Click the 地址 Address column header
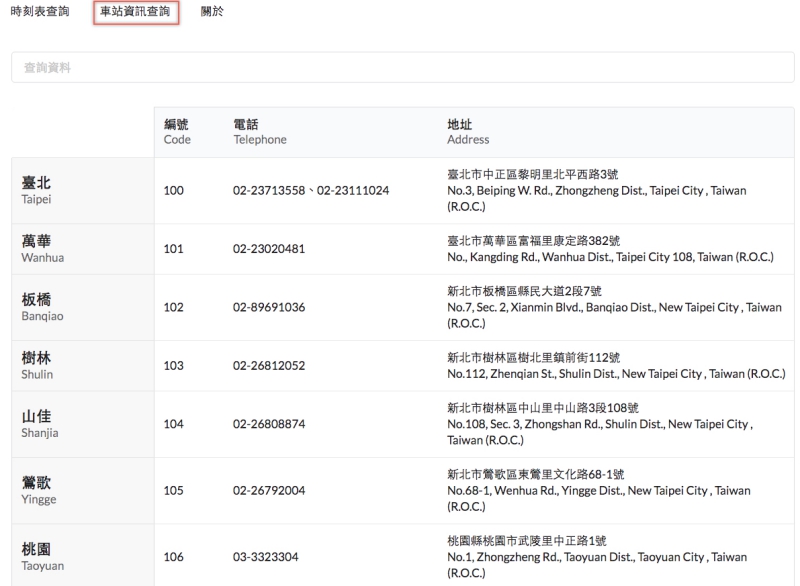This screenshot has height=586, width=800. coord(468,132)
